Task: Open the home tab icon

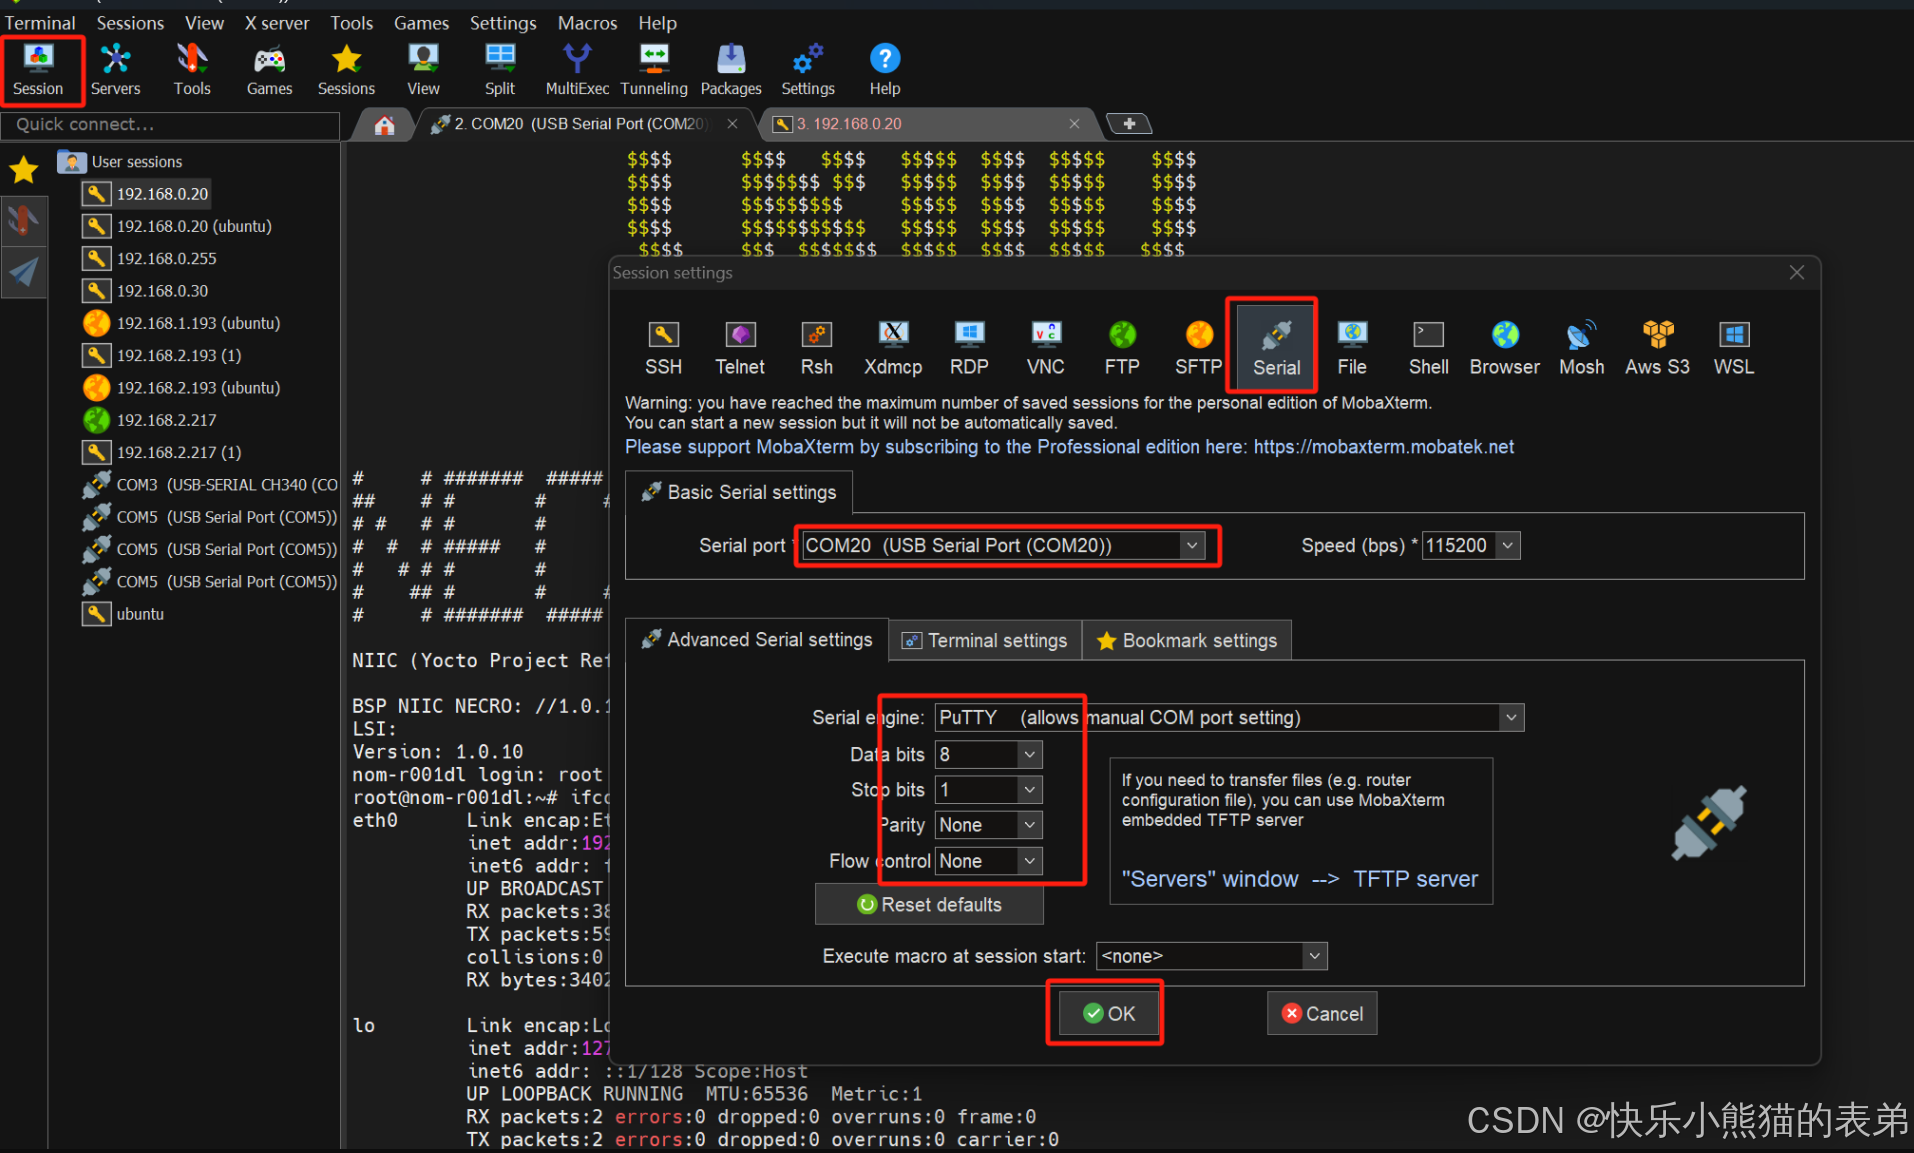Action: [x=385, y=124]
